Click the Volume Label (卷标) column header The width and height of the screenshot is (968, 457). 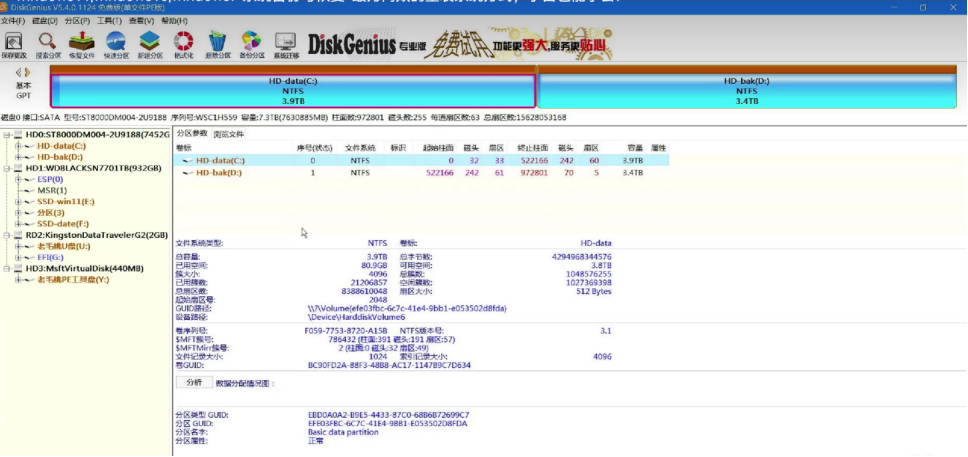pyautogui.click(x=183, y=148)
